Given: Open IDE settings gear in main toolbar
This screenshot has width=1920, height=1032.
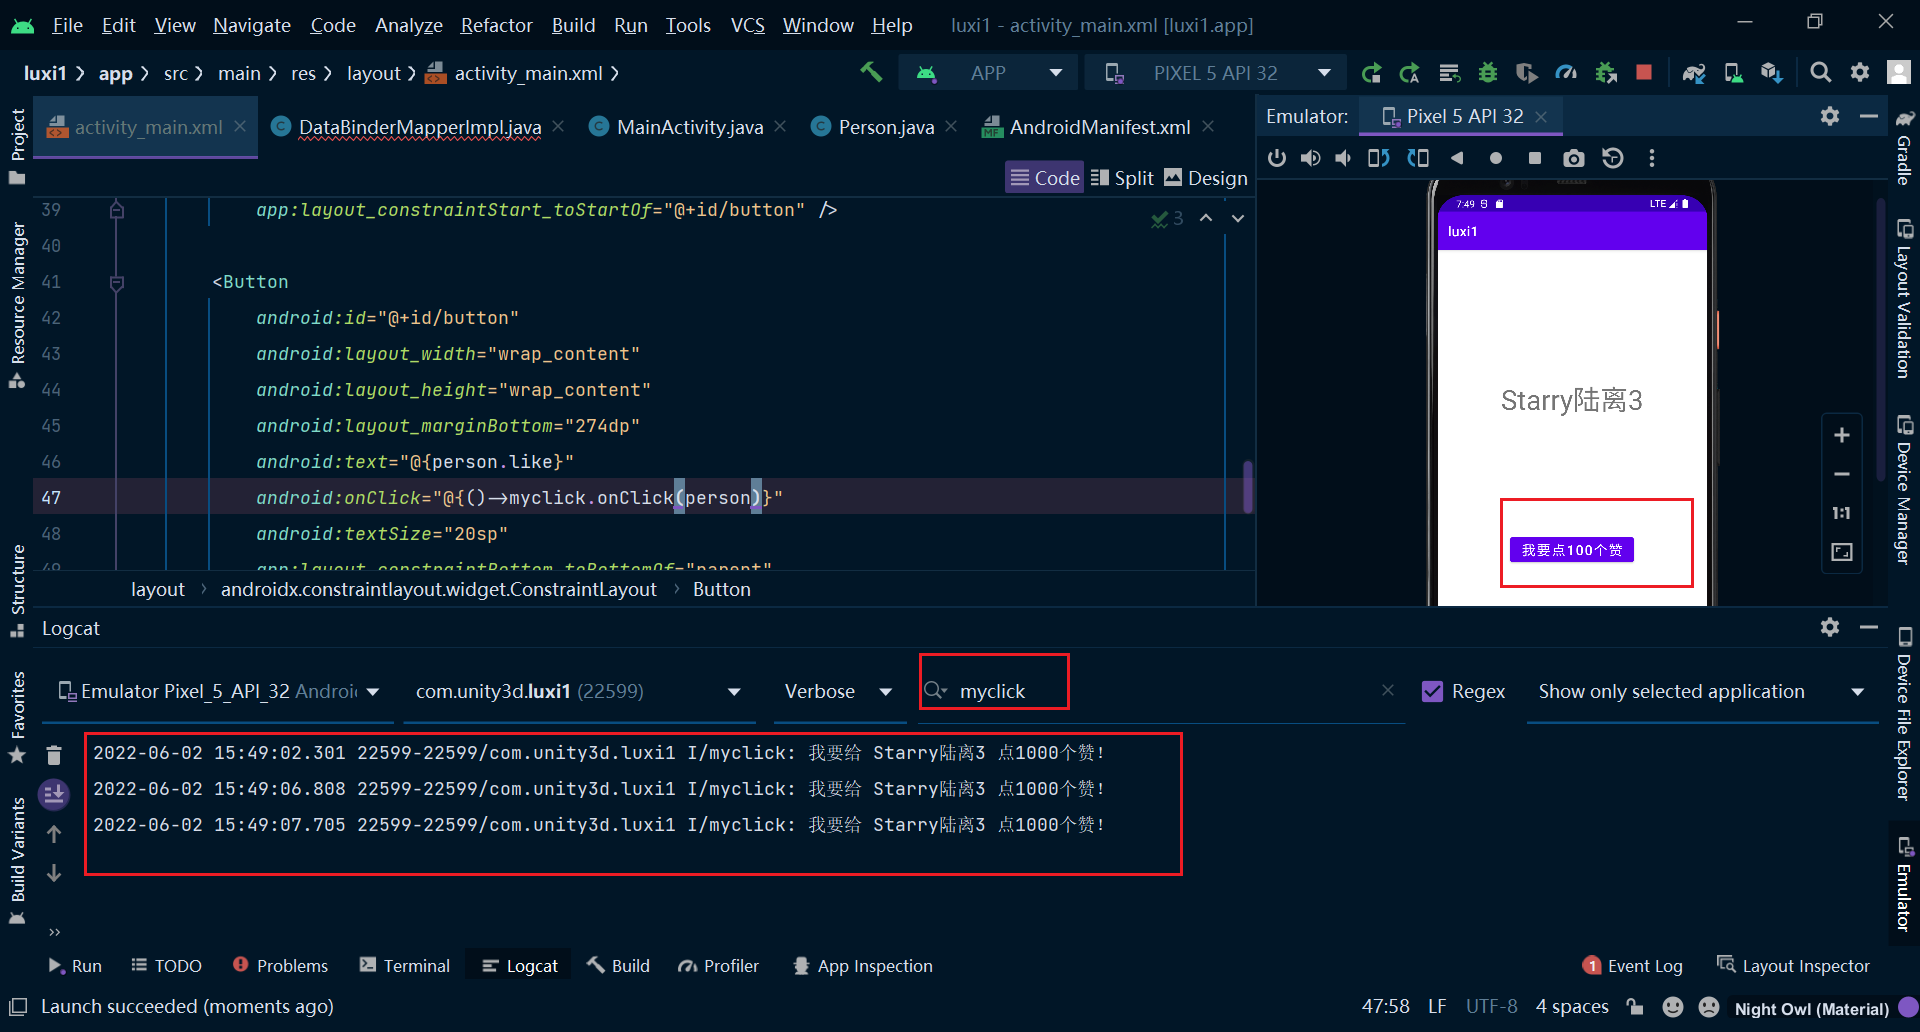Looking at the screenshot, I should coord(1859,72).
